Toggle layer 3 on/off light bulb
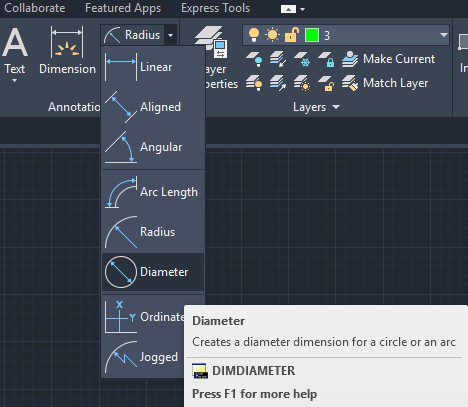This screenshot has width=468, height=407. tap(254, 35)
